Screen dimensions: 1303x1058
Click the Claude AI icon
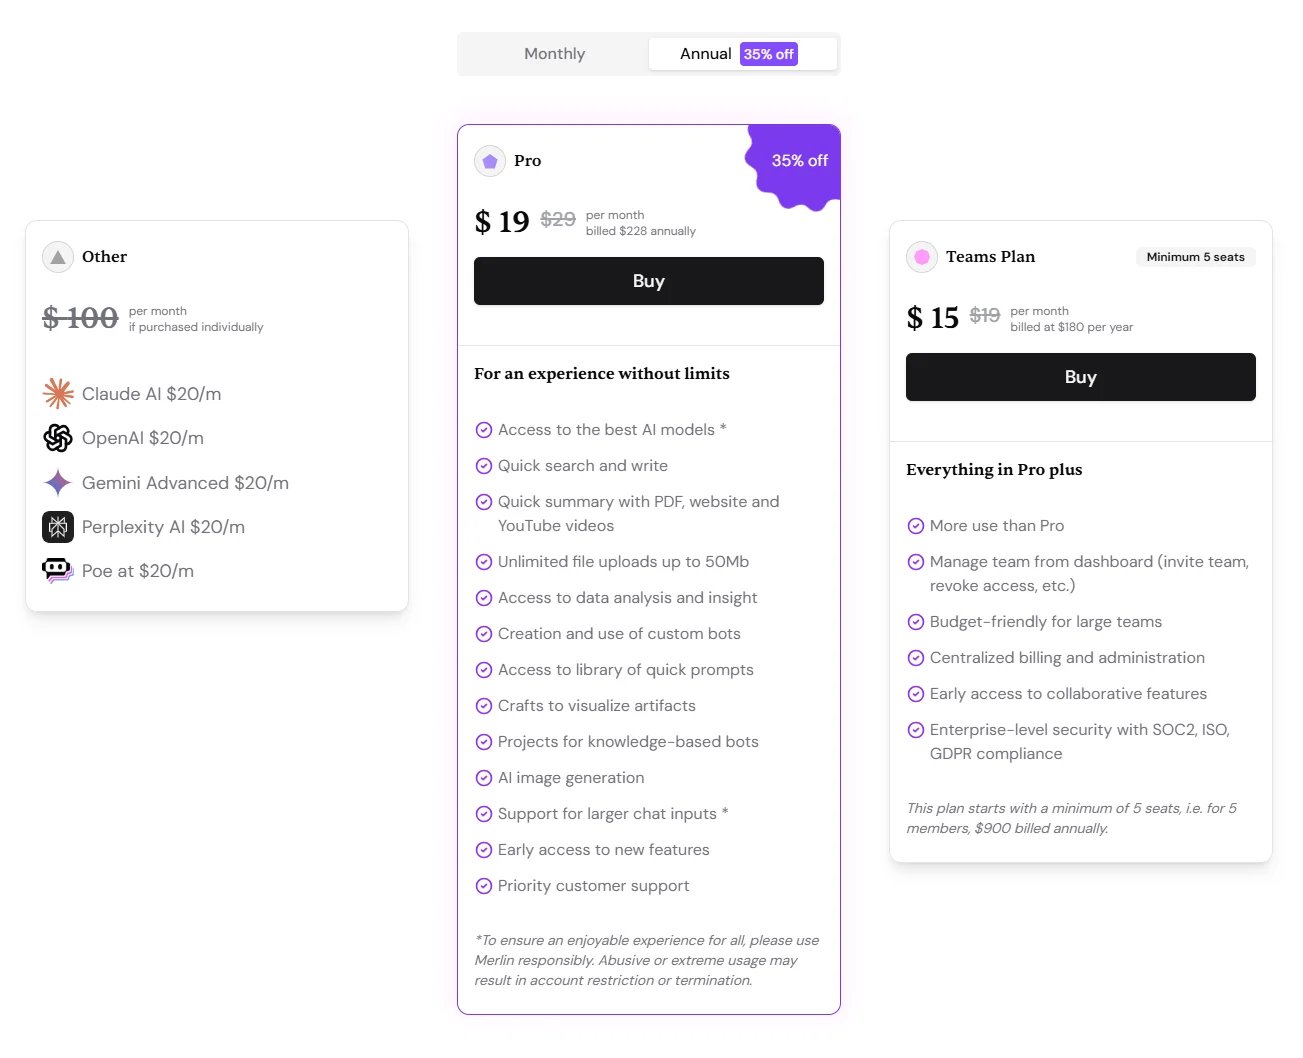pos(58,393)
